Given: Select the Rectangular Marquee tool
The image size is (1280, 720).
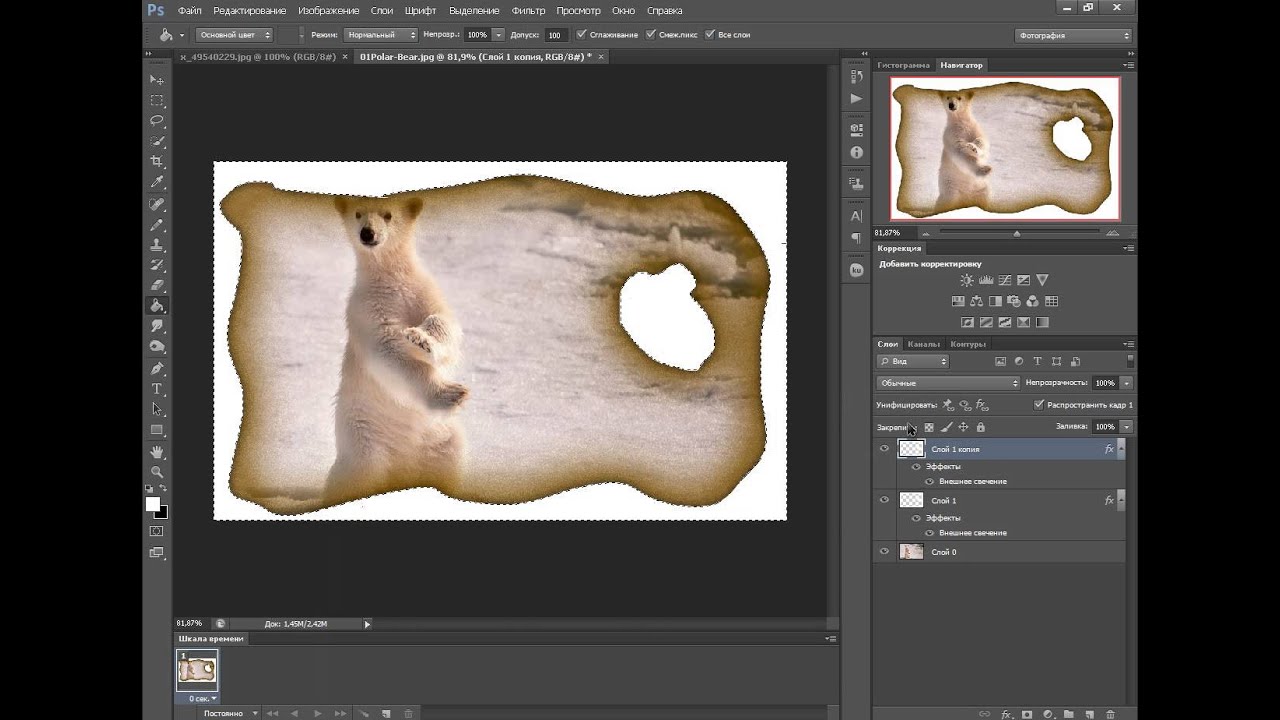Looking at the screenshot, I should [x=157, y=100].
